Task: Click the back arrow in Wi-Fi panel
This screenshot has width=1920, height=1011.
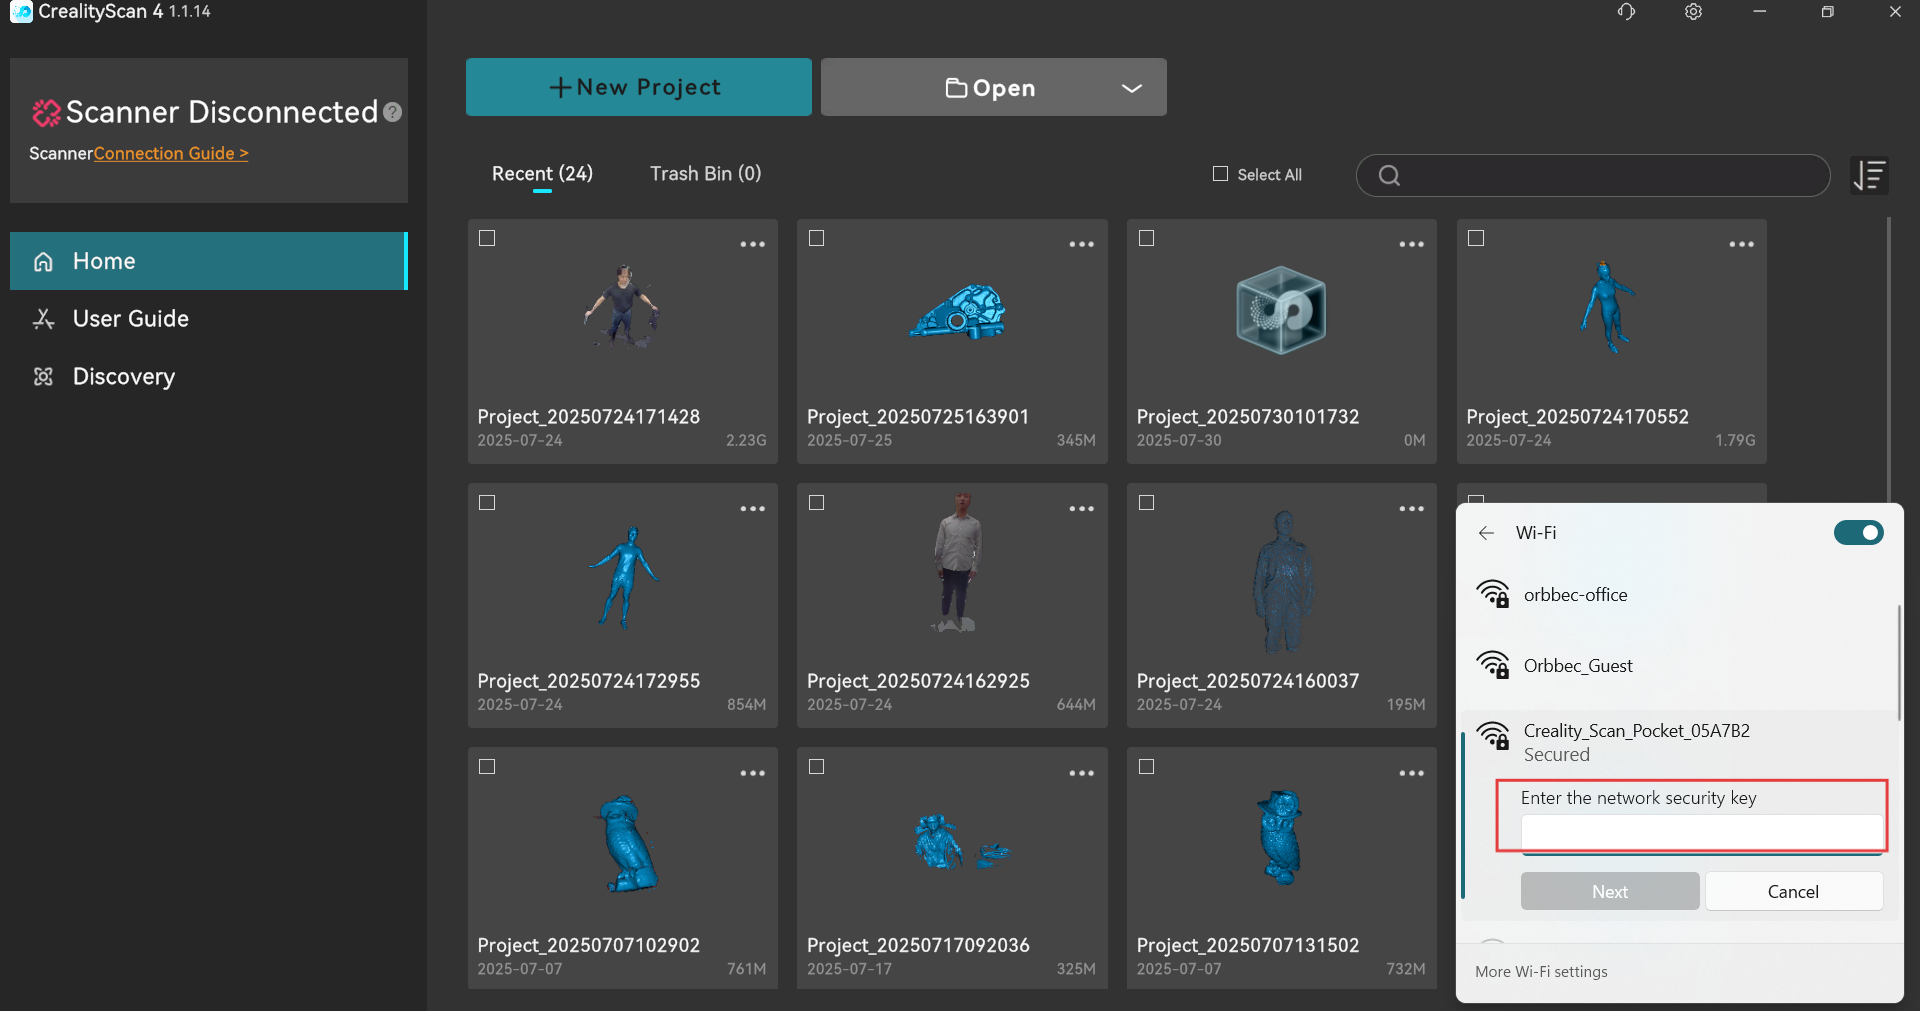Action: [x=1486, y=533]
